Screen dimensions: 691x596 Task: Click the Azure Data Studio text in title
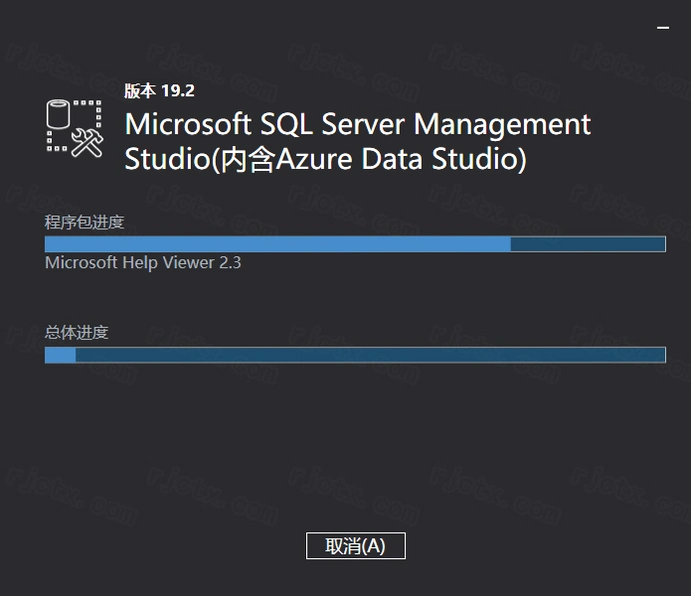[x=398, y=159]
